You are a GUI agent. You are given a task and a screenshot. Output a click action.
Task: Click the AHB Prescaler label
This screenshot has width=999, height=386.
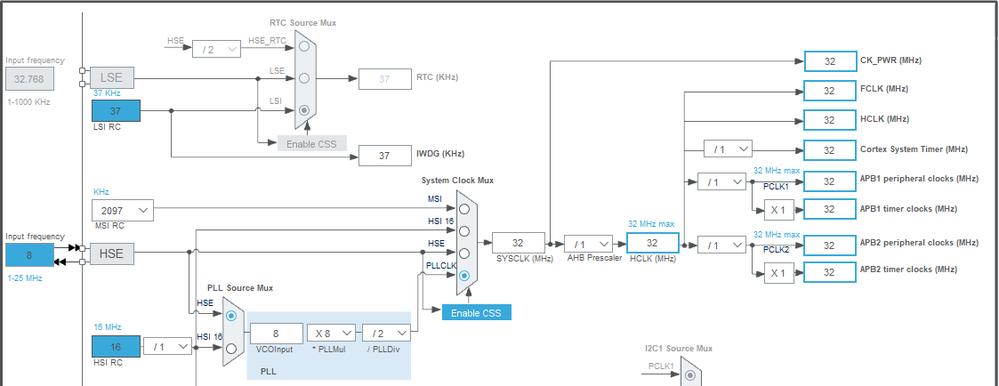pos(594,258)
